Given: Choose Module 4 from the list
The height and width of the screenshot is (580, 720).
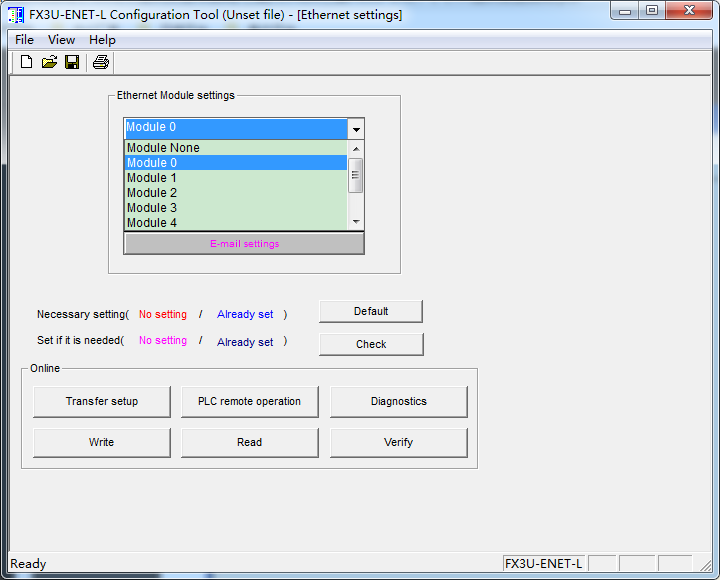Looking at the screenshot, I should pos(236,223).
